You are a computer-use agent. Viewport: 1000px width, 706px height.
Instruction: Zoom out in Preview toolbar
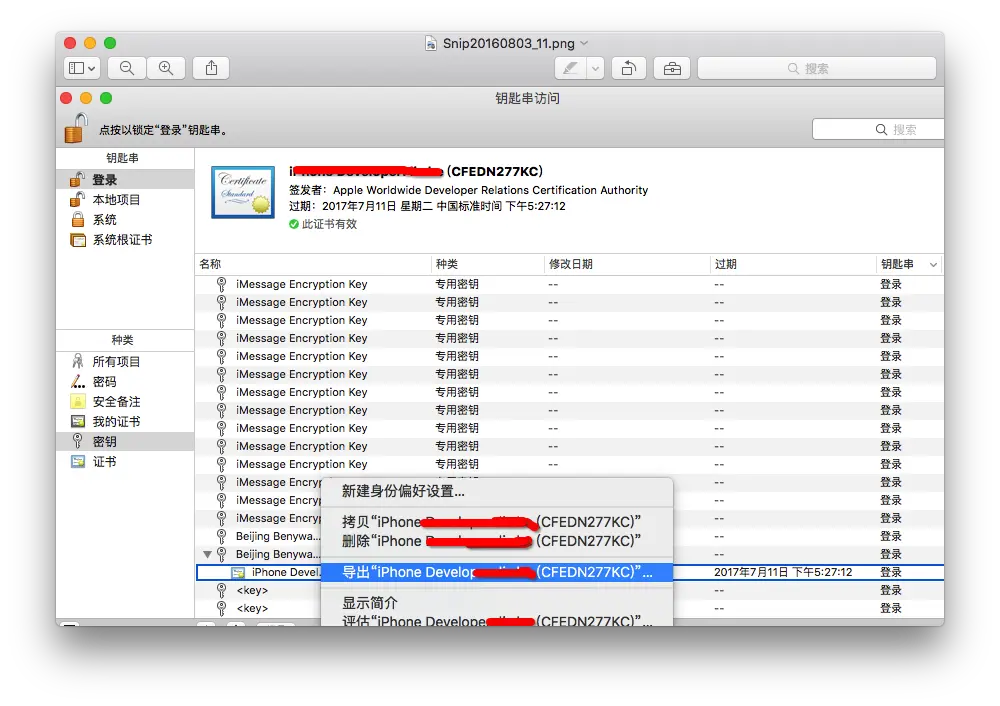pyautogui.click(x=127, y=68)
